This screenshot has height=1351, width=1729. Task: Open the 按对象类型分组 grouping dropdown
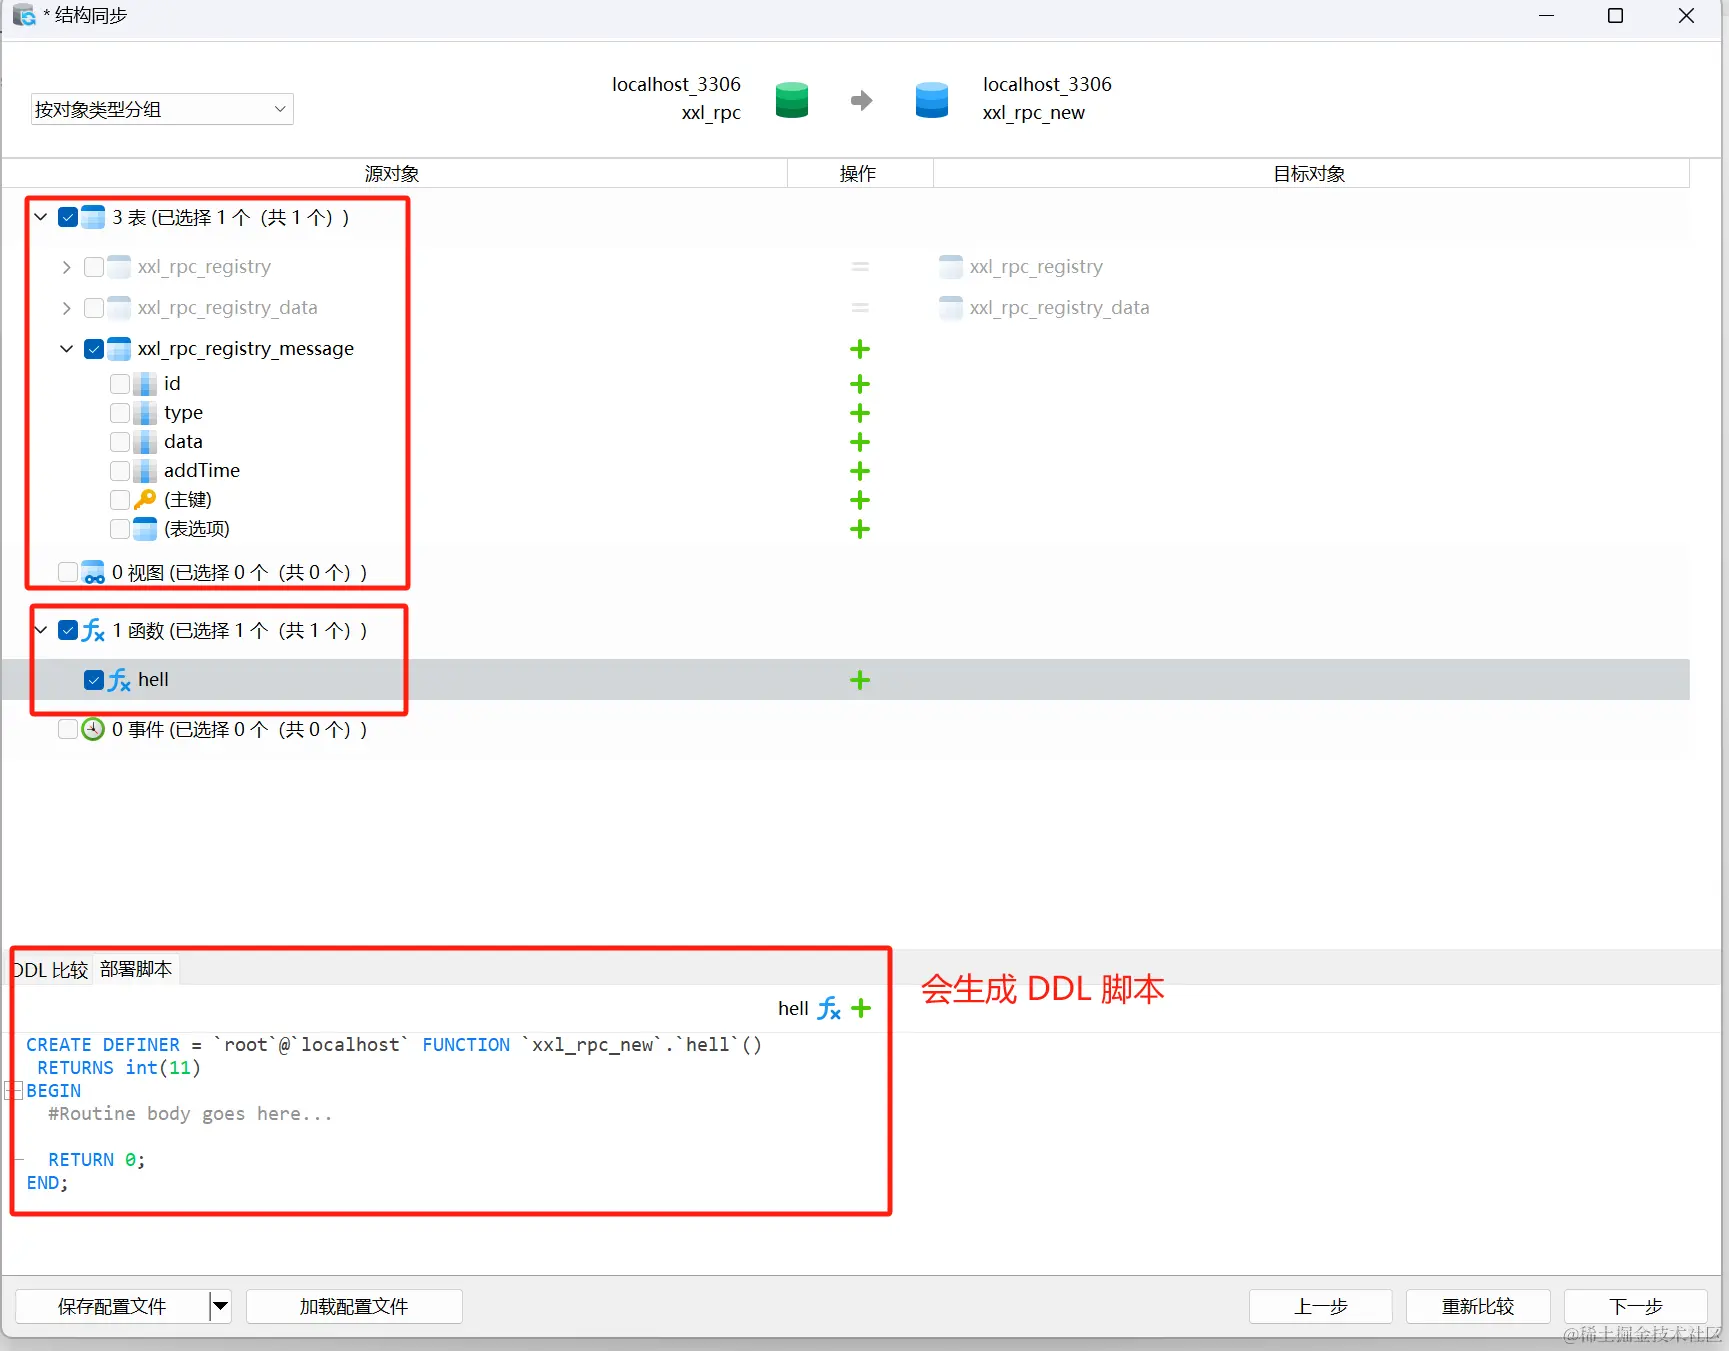(x=162, y=109)
